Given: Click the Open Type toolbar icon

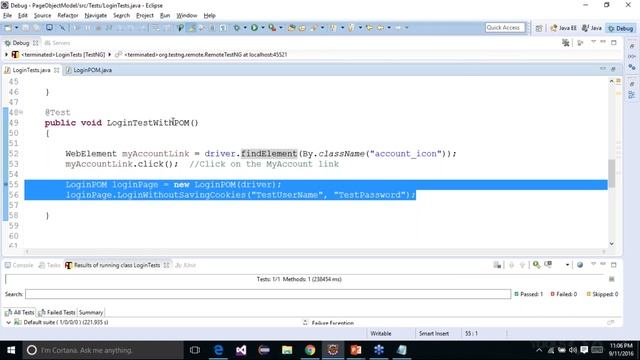Looking at the screenshot, I should [291, 28].
